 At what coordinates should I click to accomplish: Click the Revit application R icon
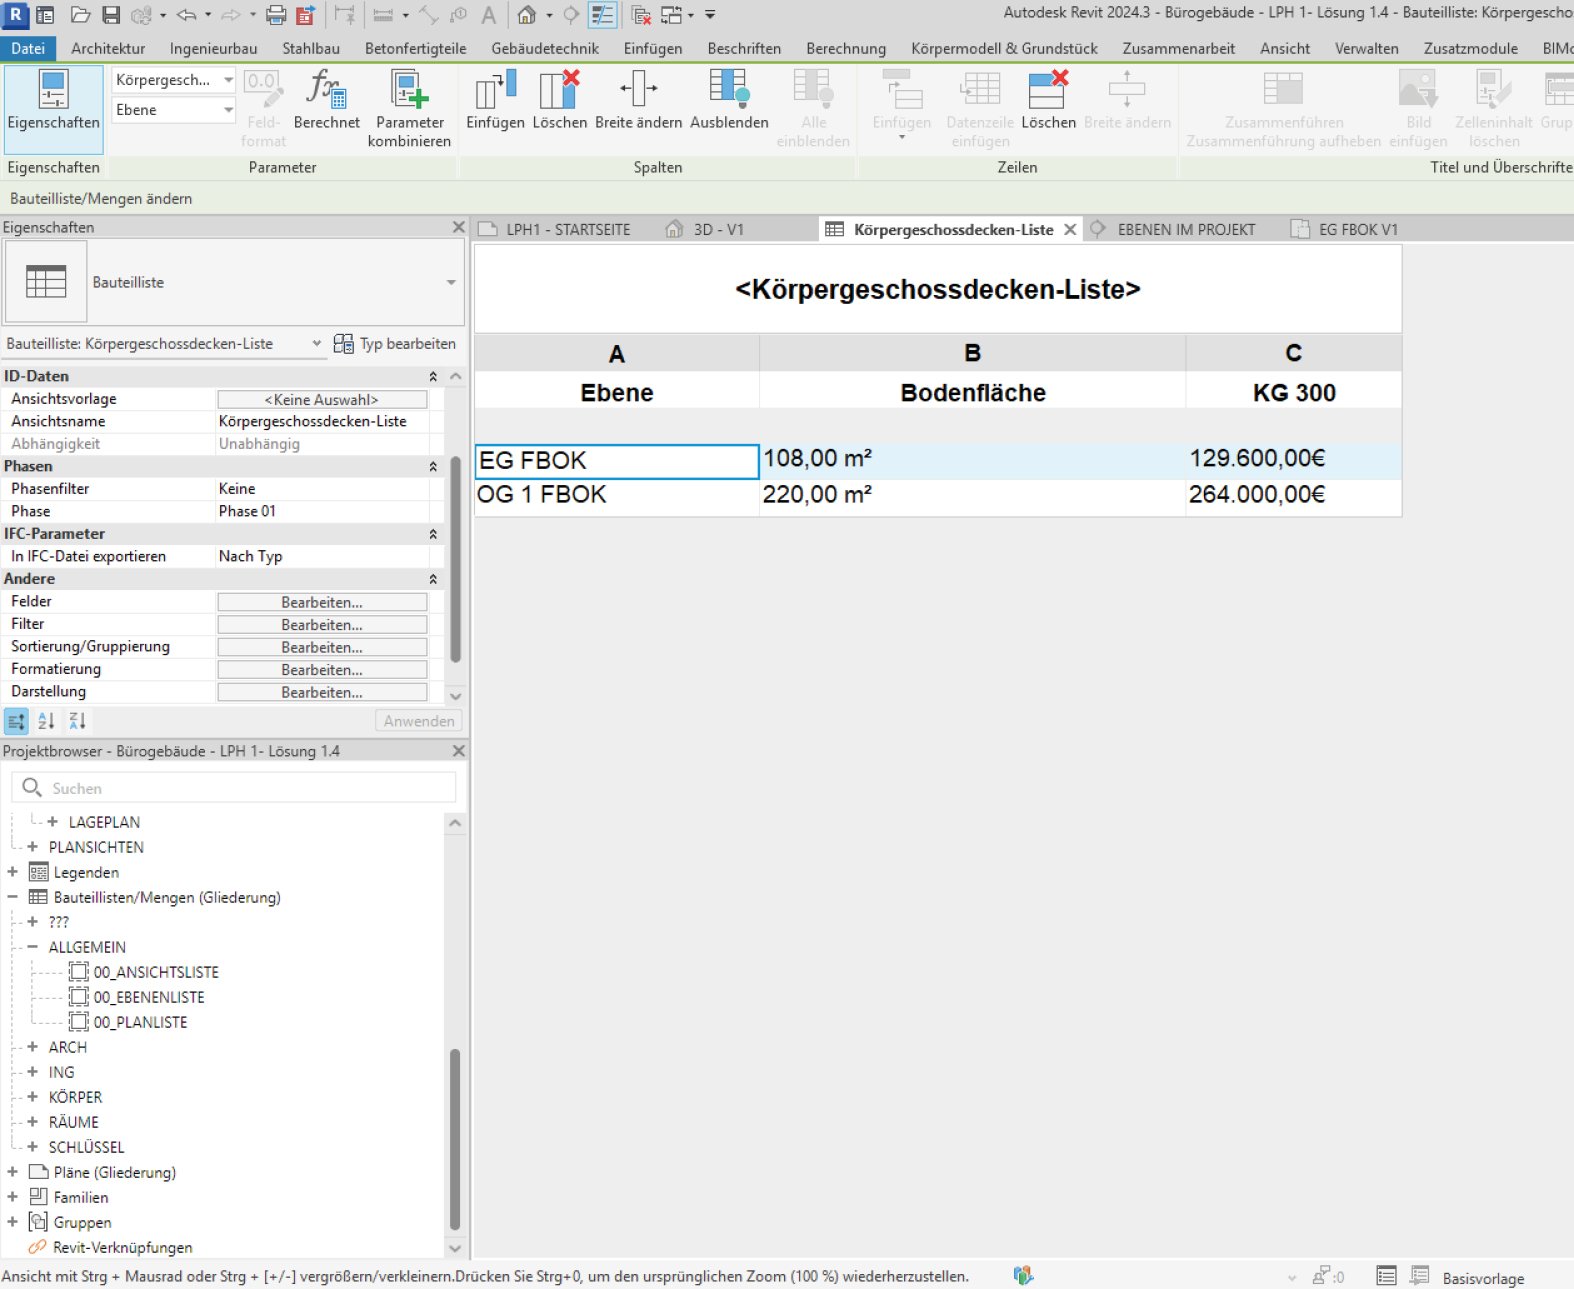(15, 15)
